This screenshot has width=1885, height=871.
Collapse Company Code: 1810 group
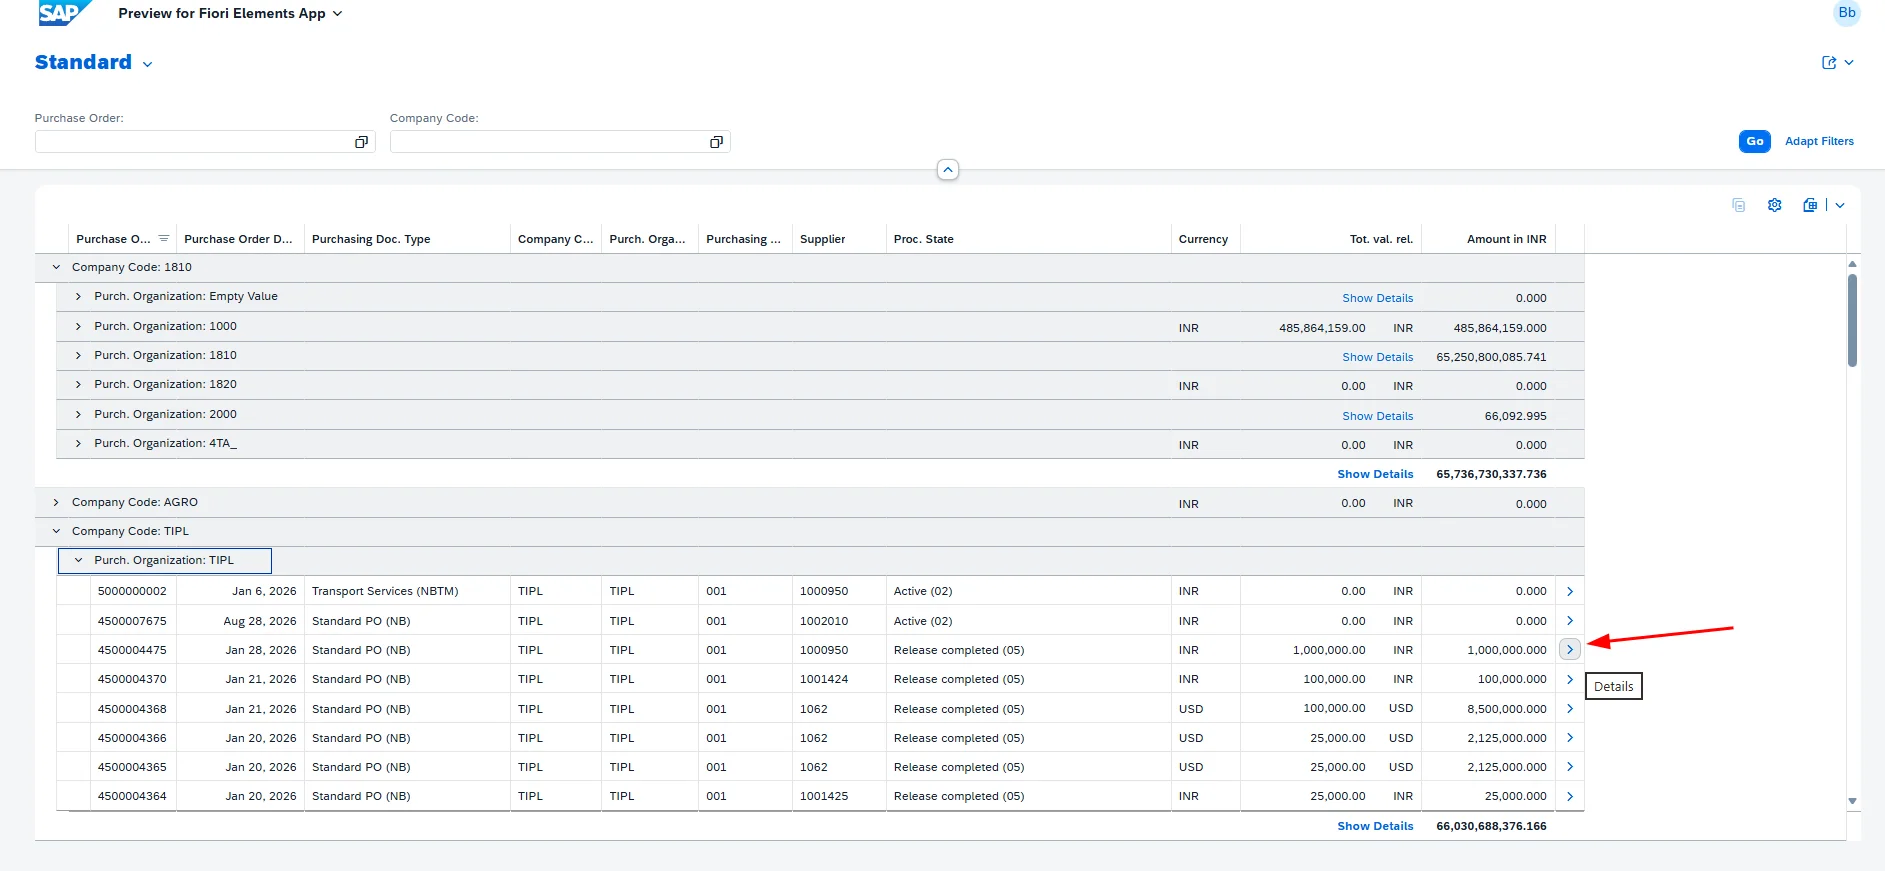pos(56,267)
